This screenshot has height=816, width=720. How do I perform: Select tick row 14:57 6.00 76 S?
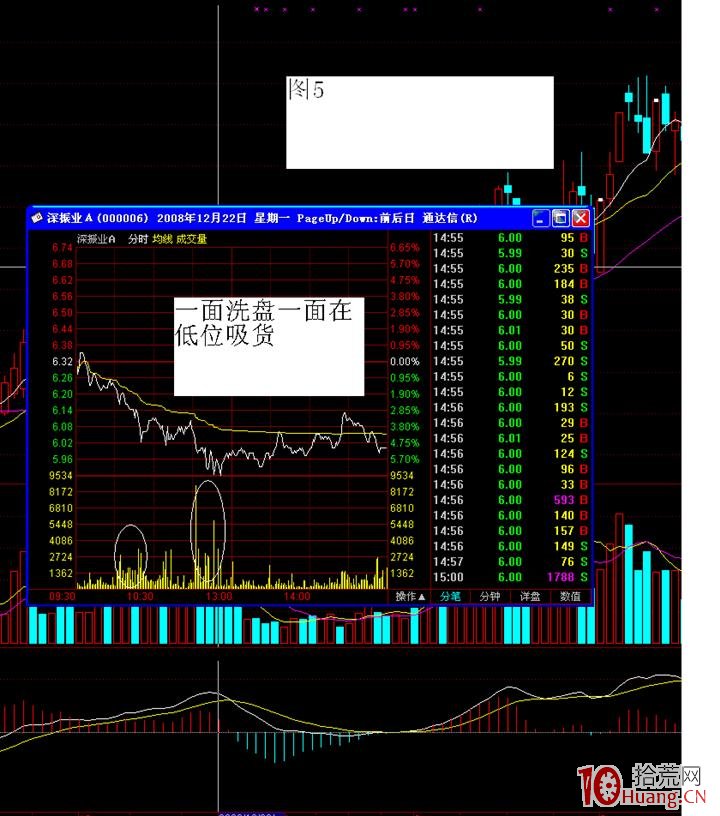pyautogui.click(x=510, y=562)
